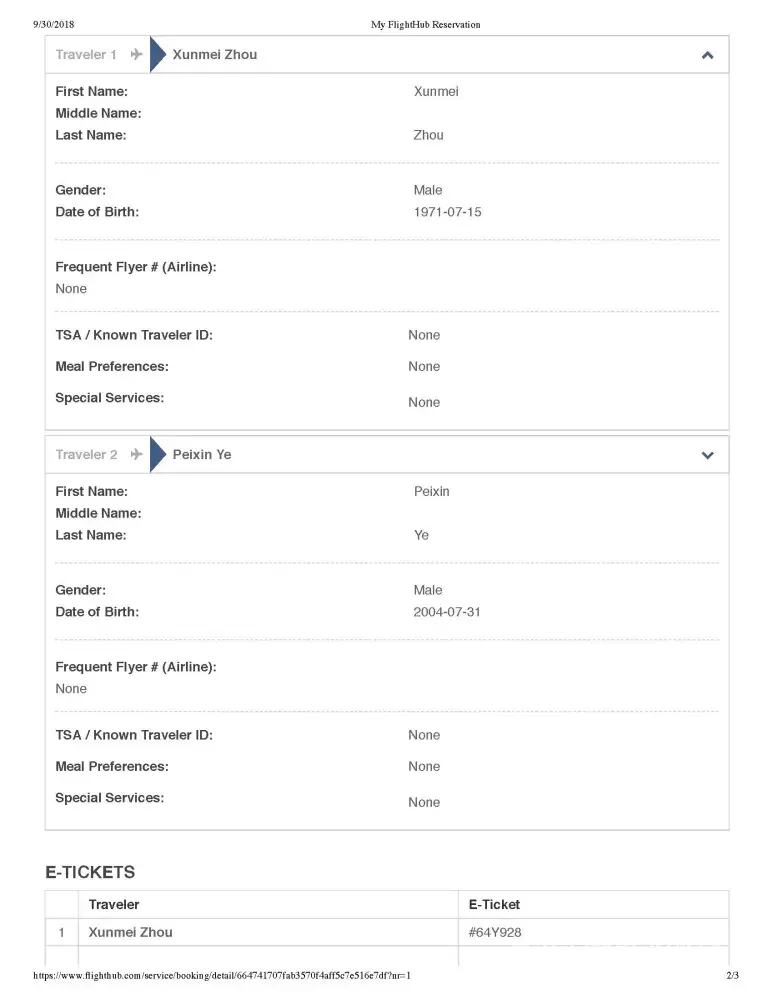Collapse Traveler 1 section with up chevron
Screen dimensions: 773x1000
tap(707, 55)
